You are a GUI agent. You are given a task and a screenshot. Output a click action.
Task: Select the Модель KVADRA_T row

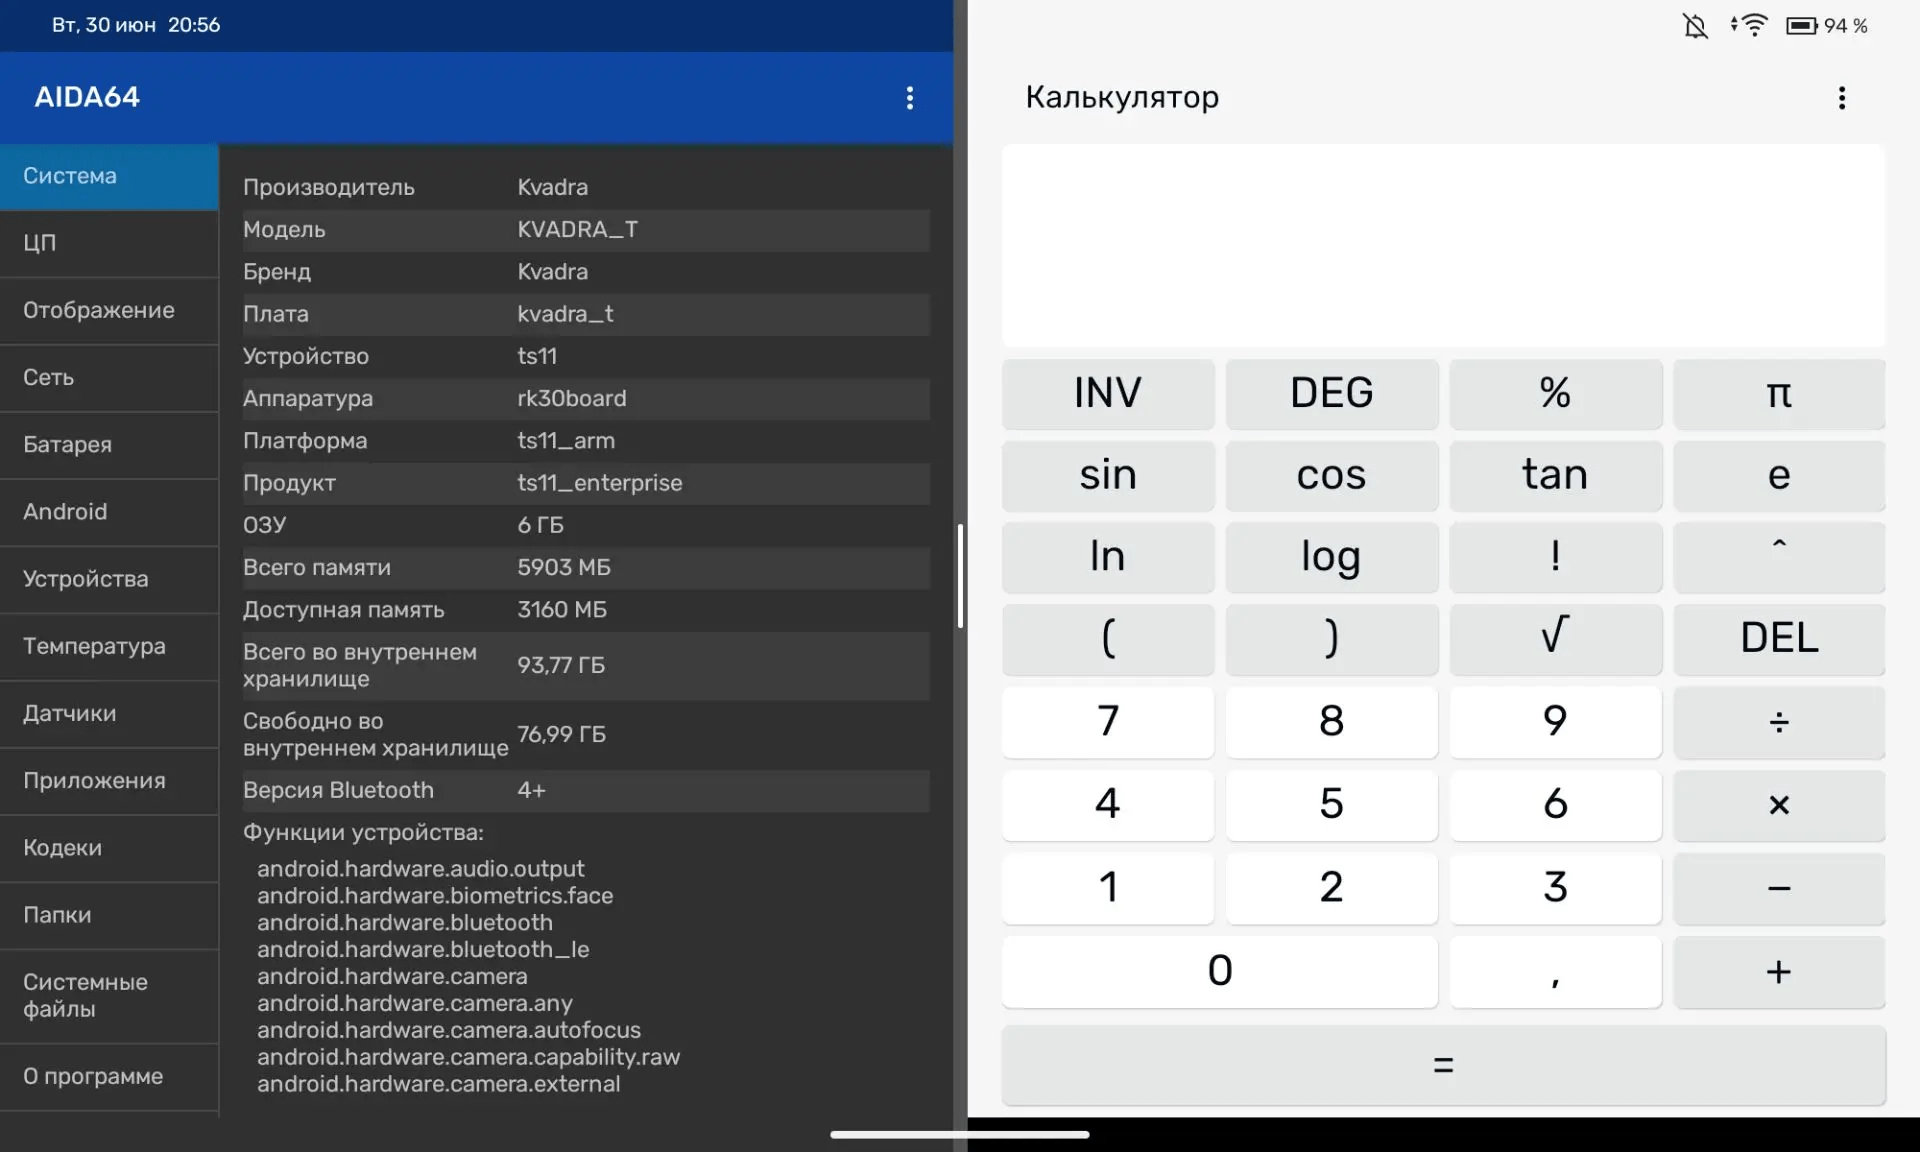pyautogui.click(x=586, y=230)
